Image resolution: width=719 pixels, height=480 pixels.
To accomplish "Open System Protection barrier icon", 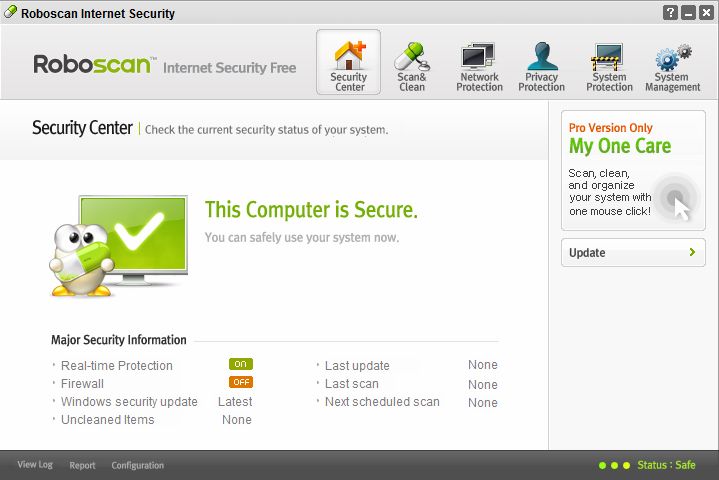I will (x=608, y=57).
